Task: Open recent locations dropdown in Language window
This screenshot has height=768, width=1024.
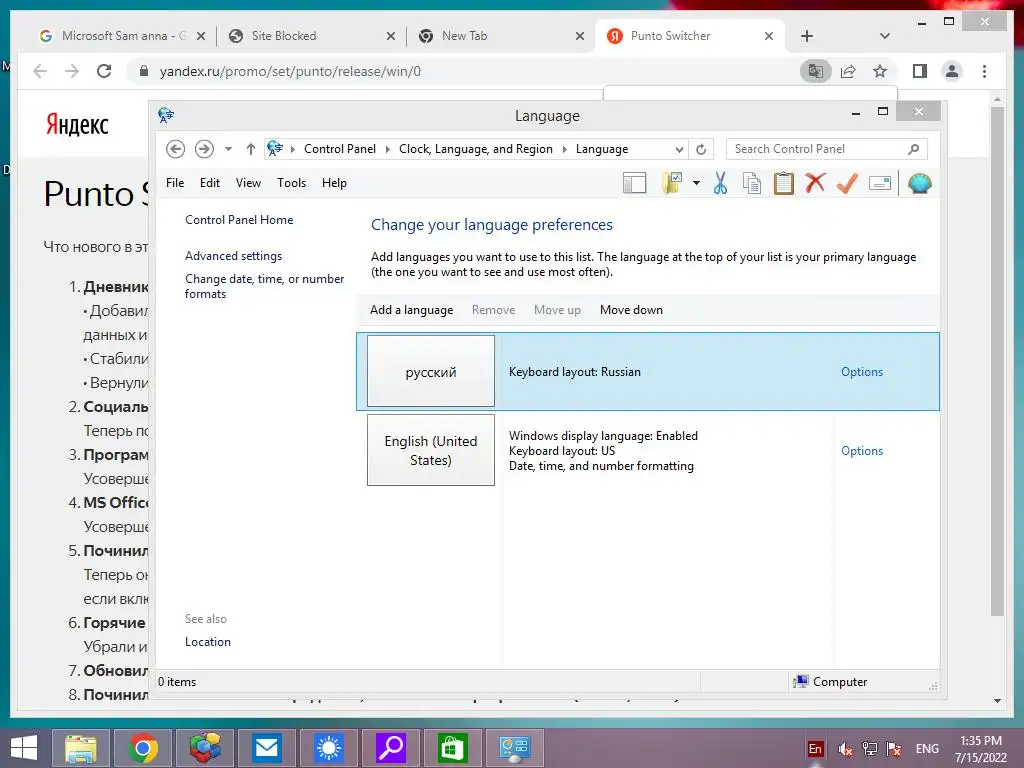Action: point(228,149)
